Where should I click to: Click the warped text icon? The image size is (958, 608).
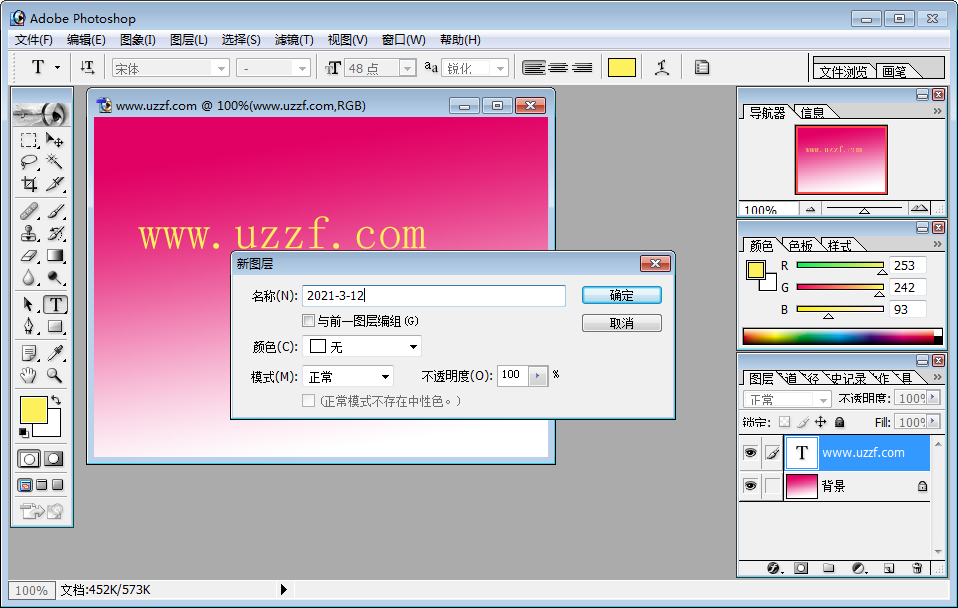pos(662,67)
